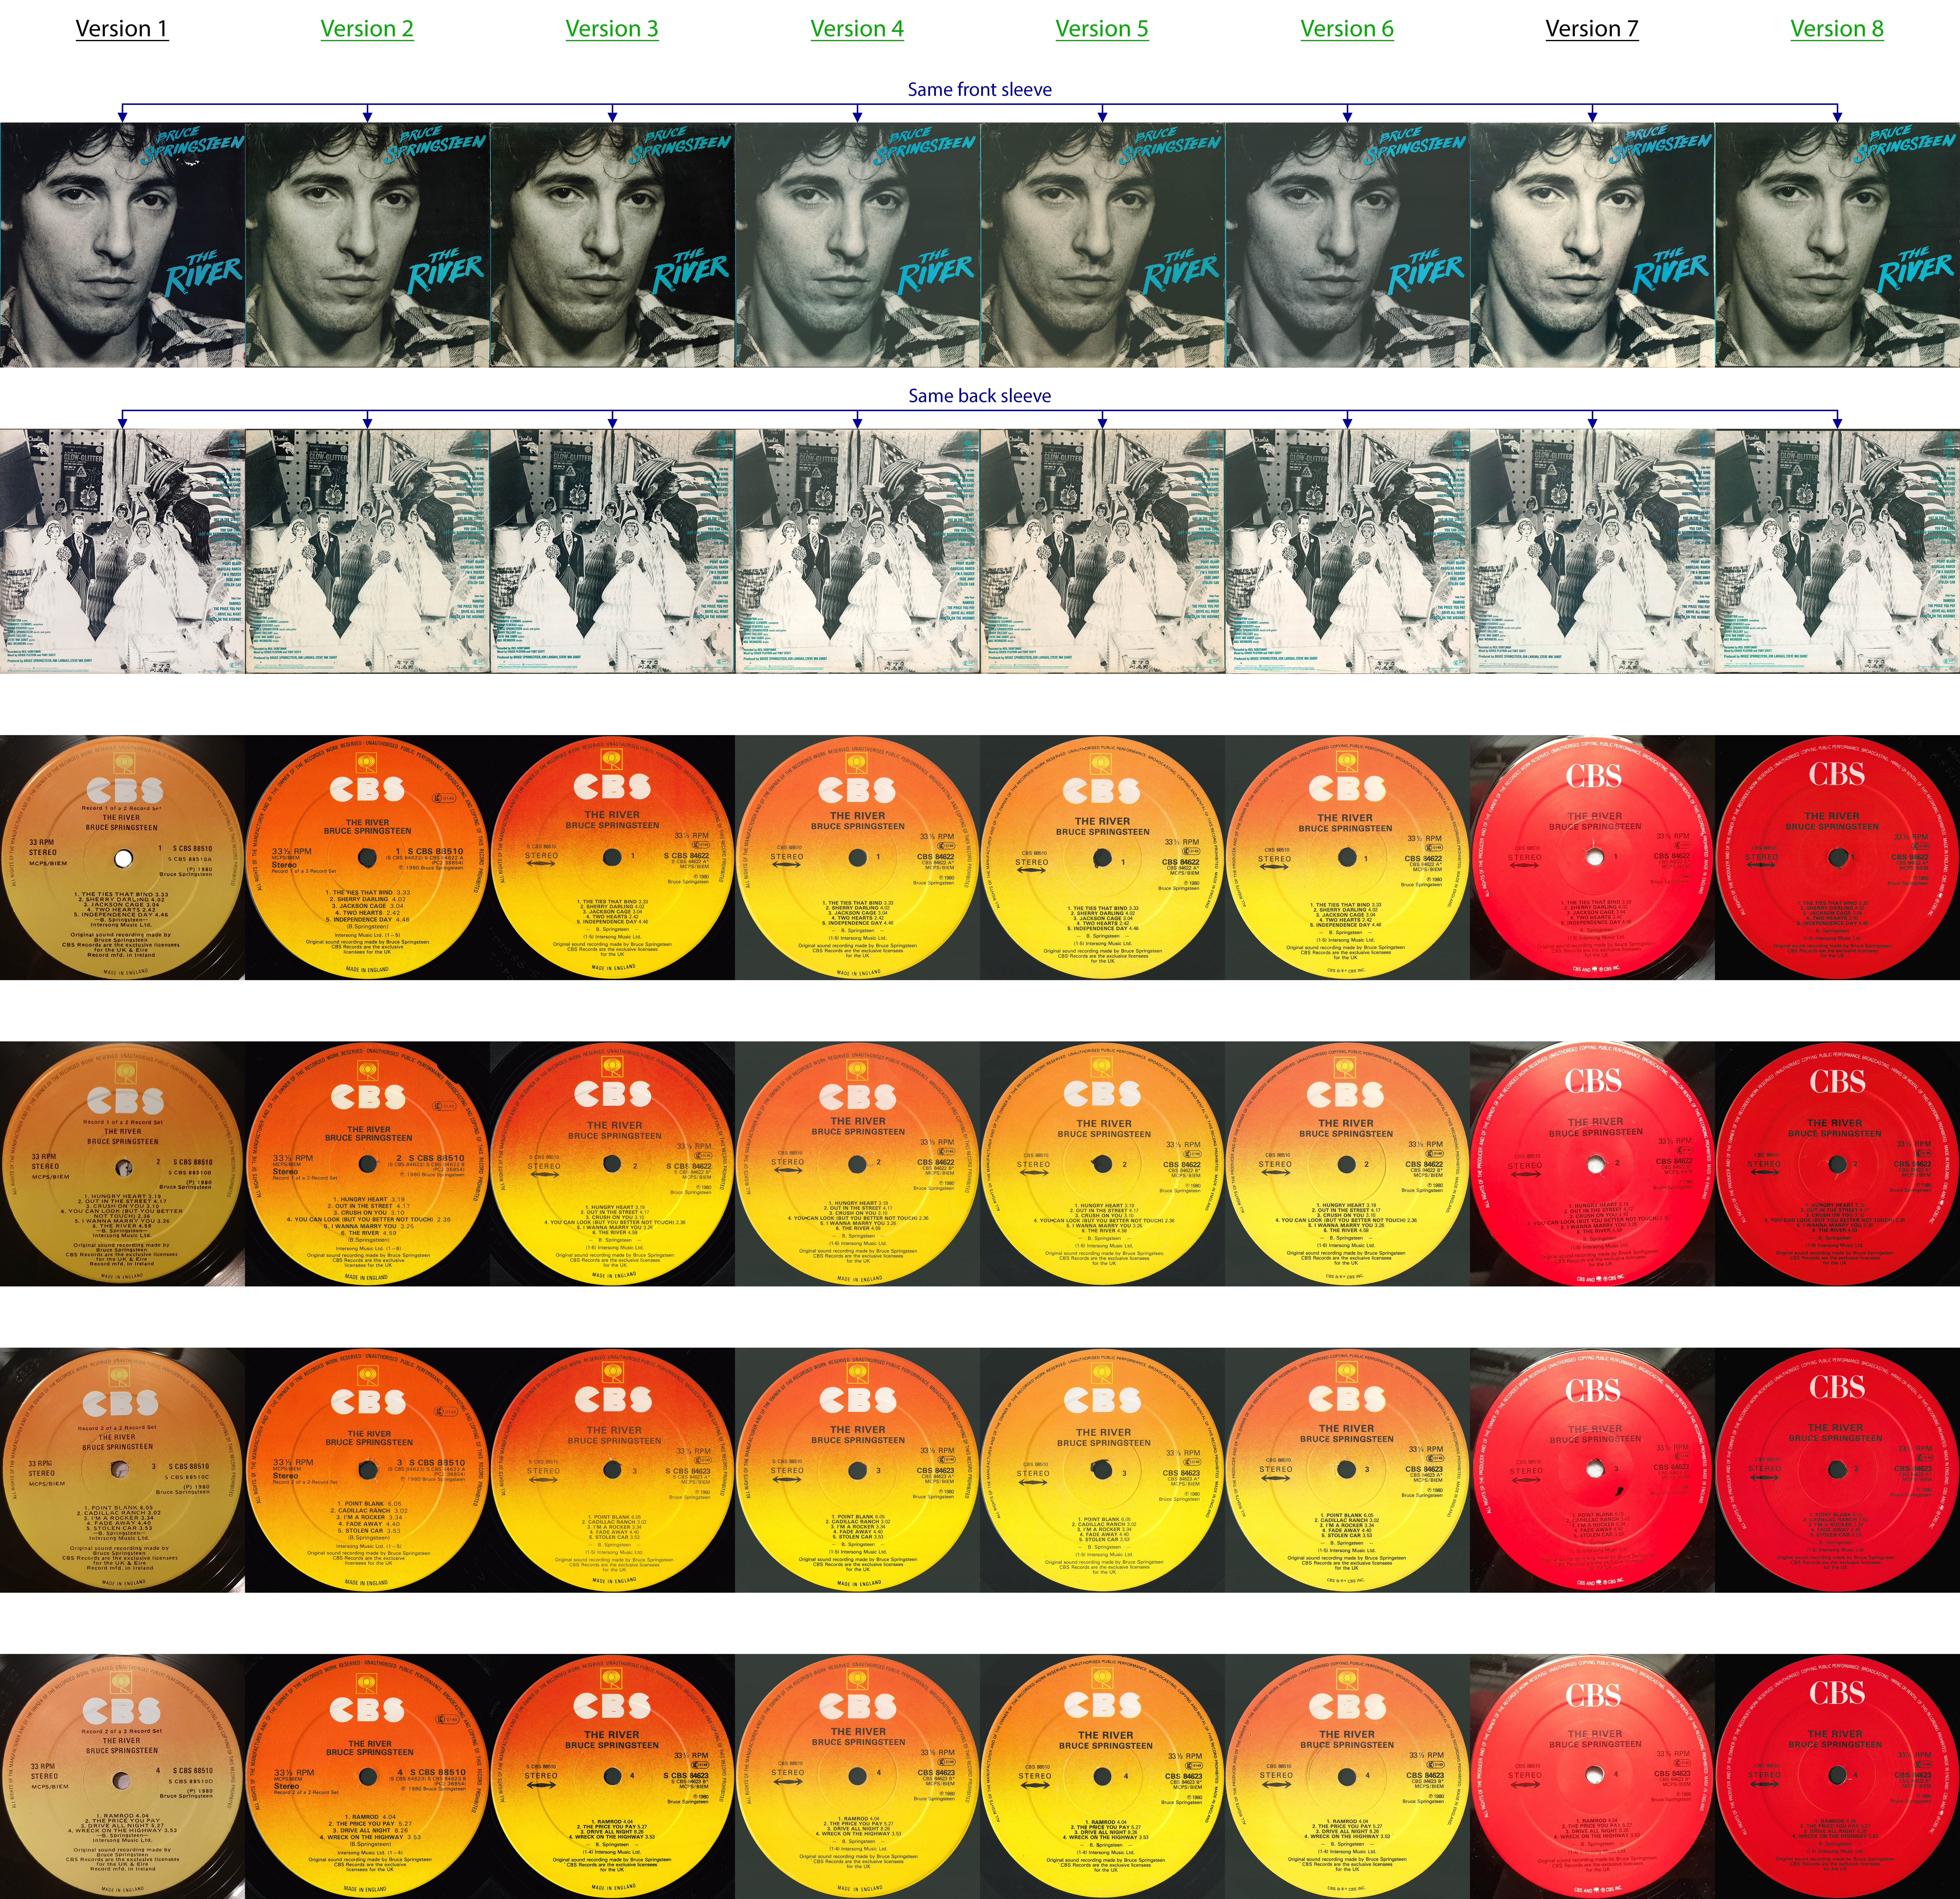The width and height of the screenshot is (1960, 1899).
Task: Choose Version 6 side 3 label image
Action: (1347, 1470)
